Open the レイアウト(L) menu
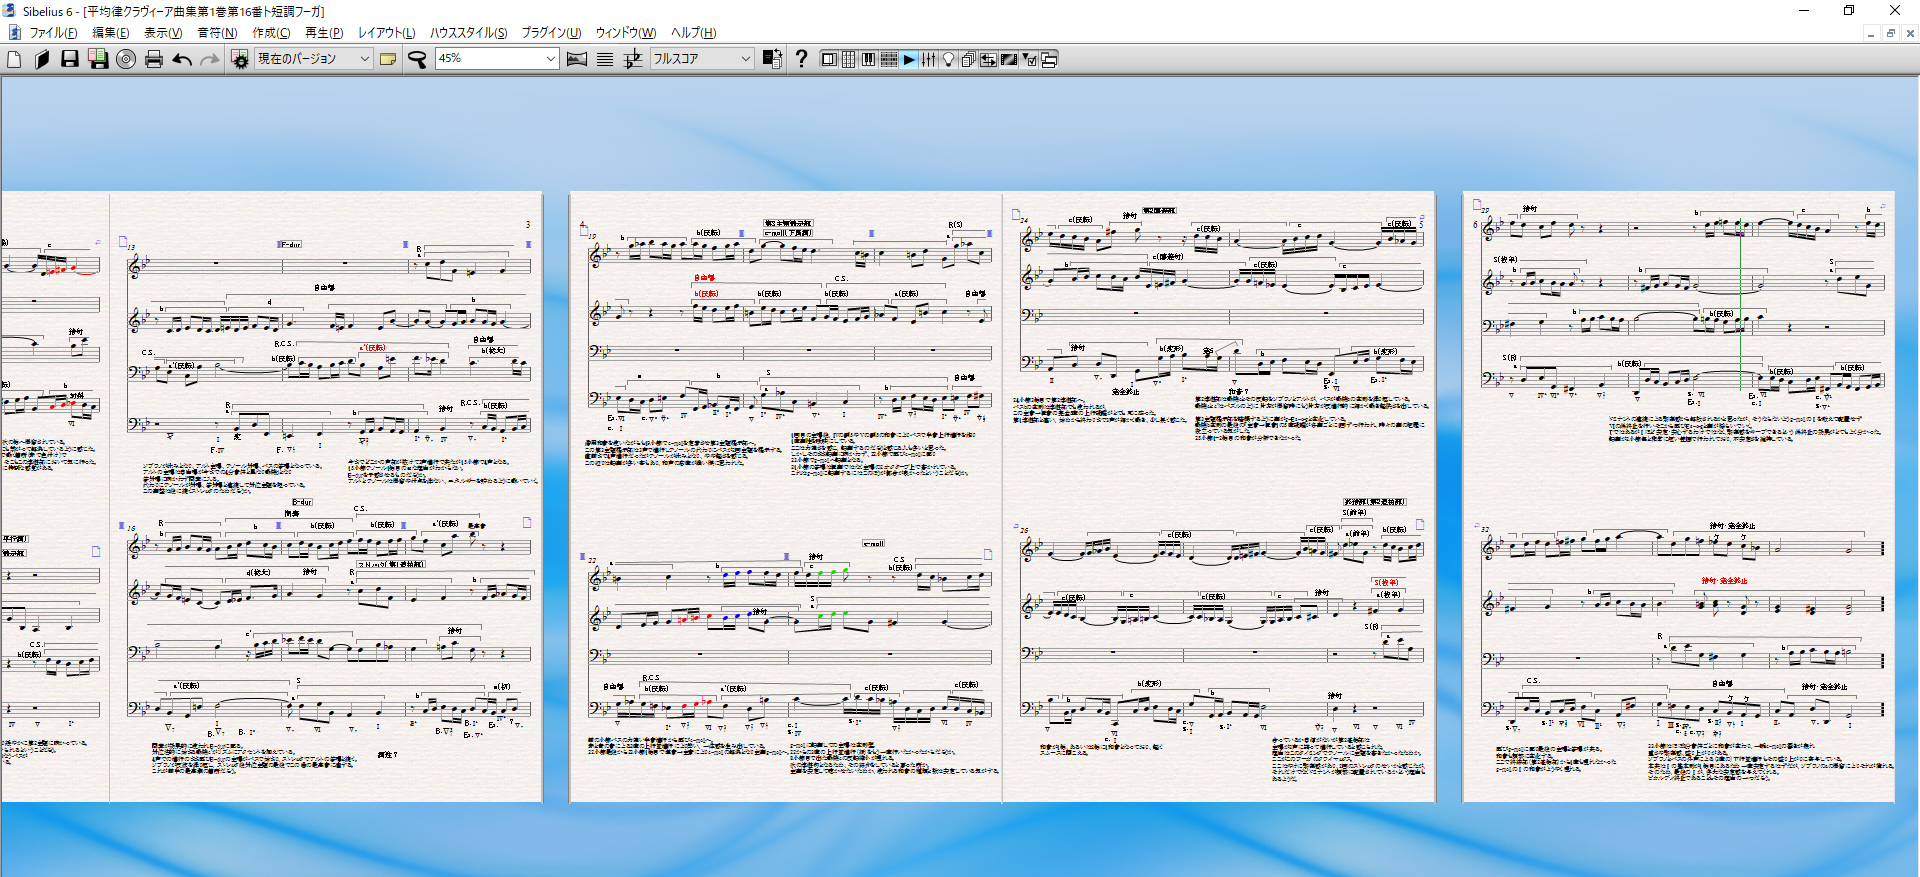This screenshot has height=877, width=1920. pyautogui.click(x=387, y=33)
